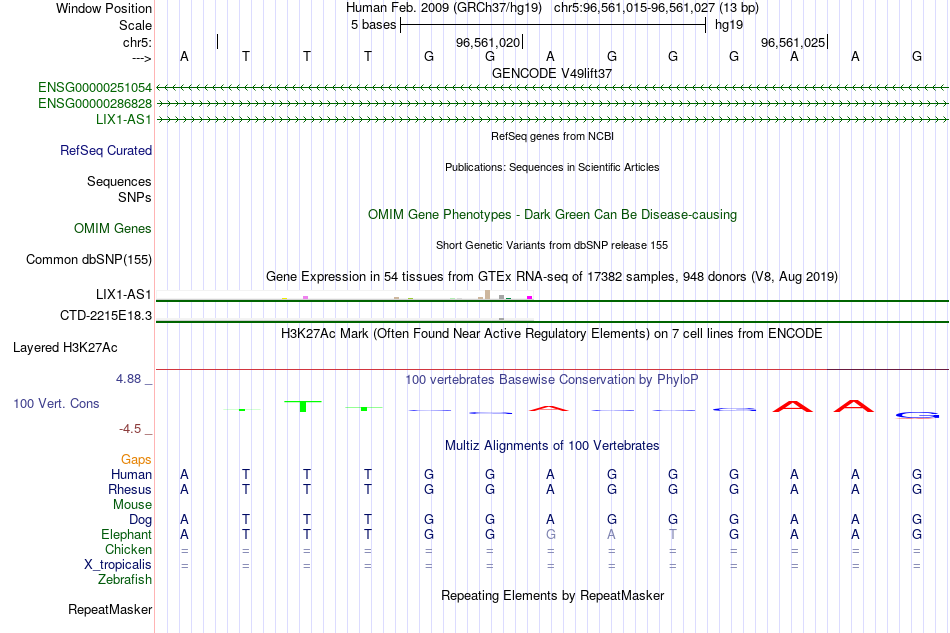Click the 96,561,025 ruler coordinate
The width and height of the screenshot is (950, 633).
(793, 42)
